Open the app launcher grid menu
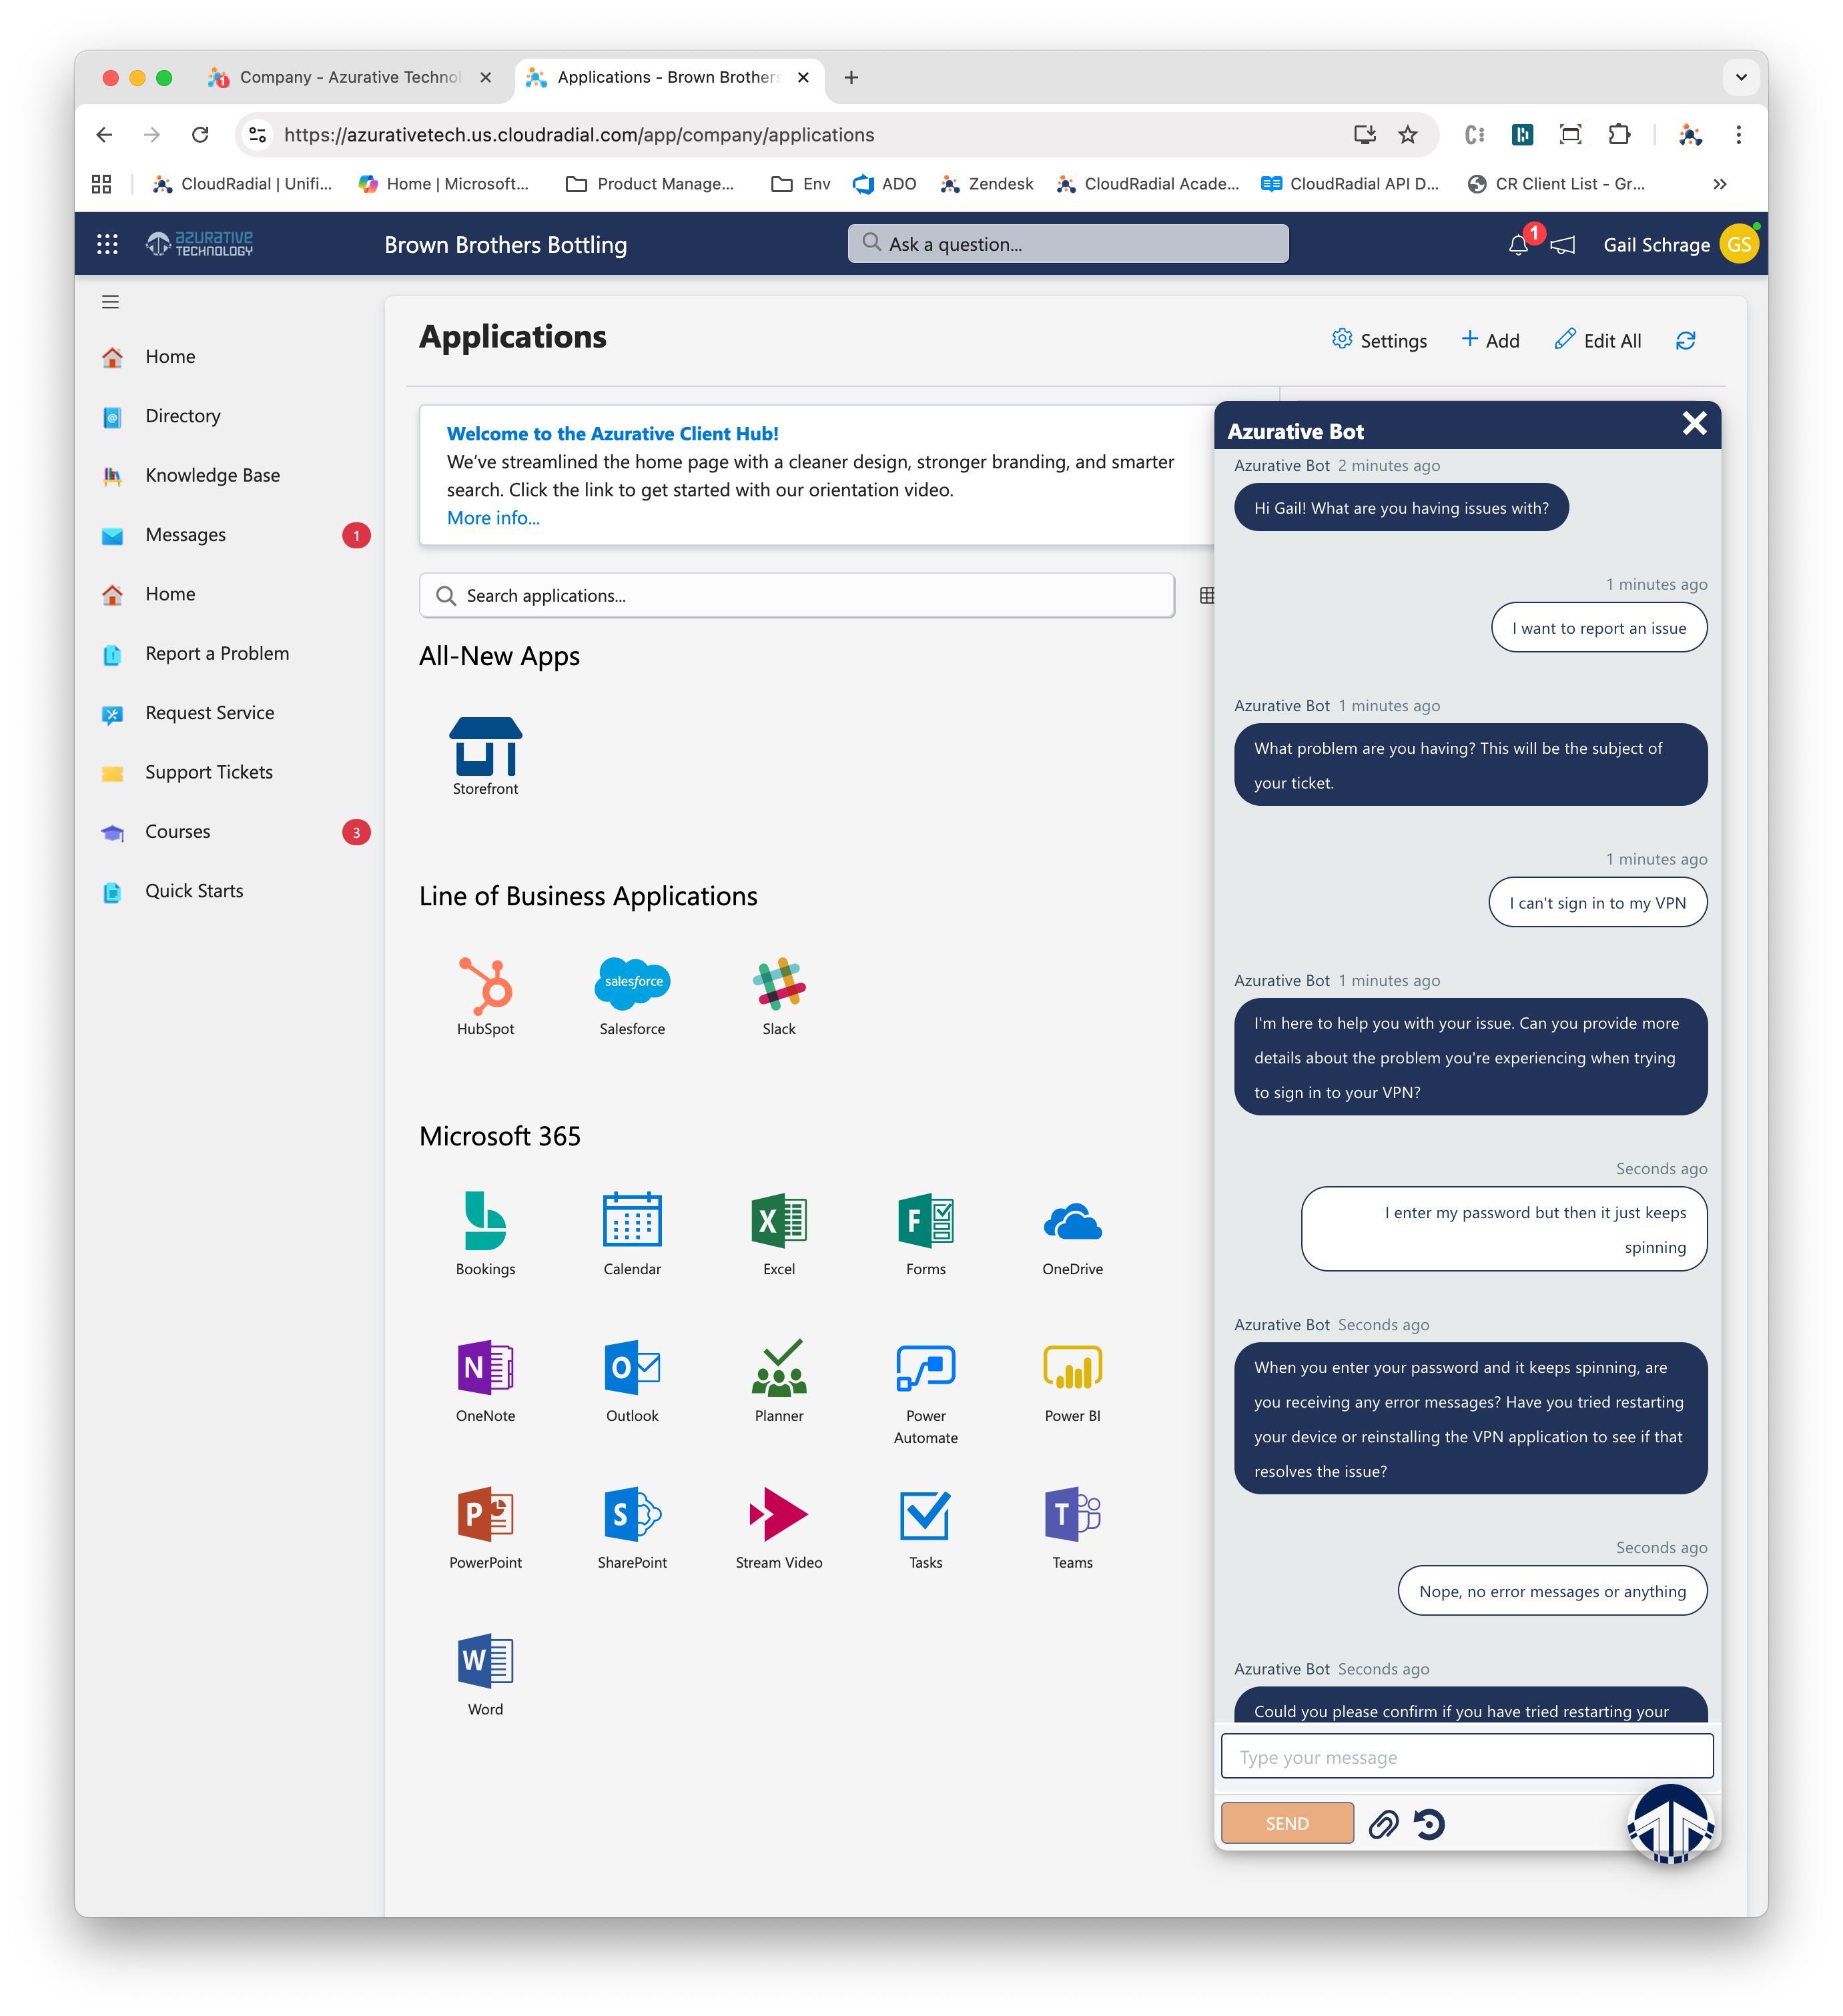 (x=107, y=244)
